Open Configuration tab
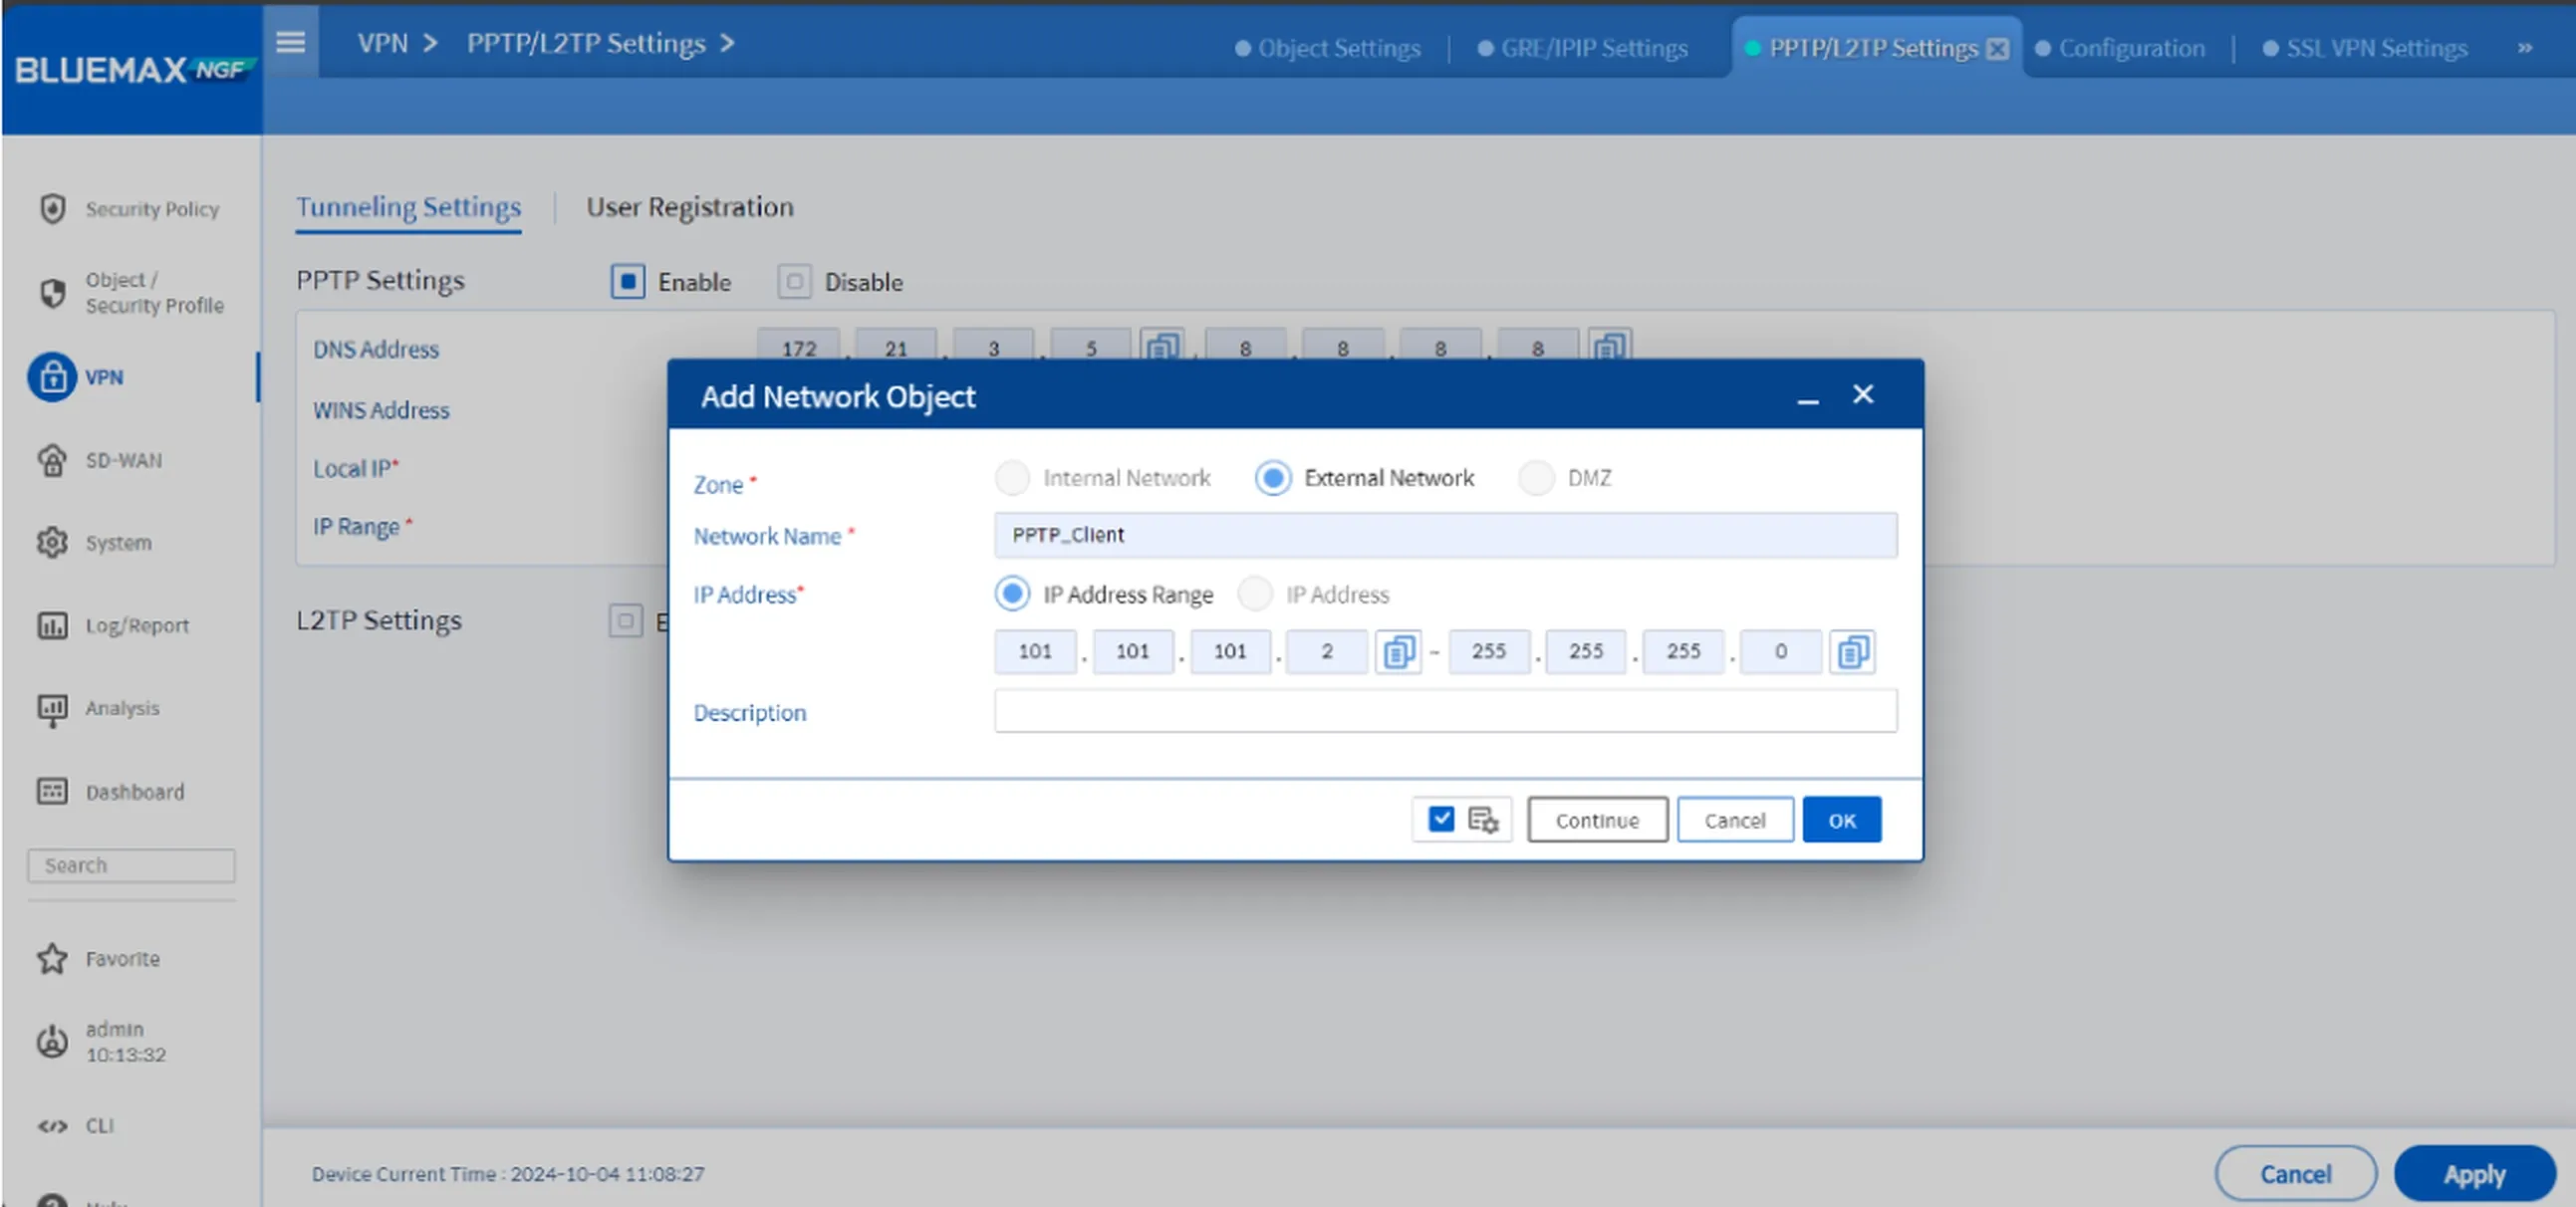 point(2119,48)
